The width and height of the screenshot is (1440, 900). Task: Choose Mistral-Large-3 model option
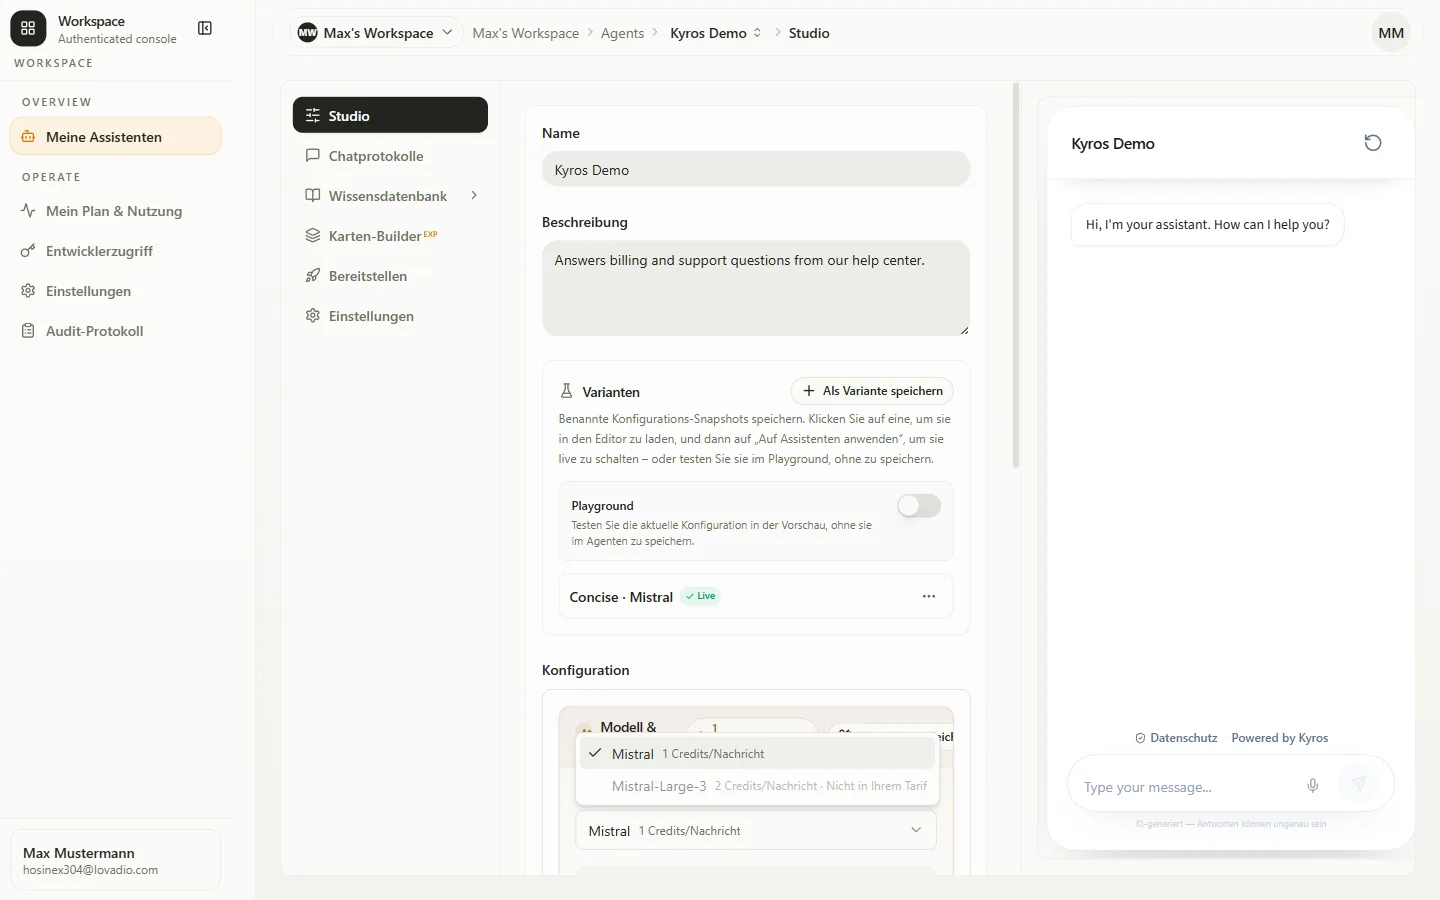[x=757, y=786]
